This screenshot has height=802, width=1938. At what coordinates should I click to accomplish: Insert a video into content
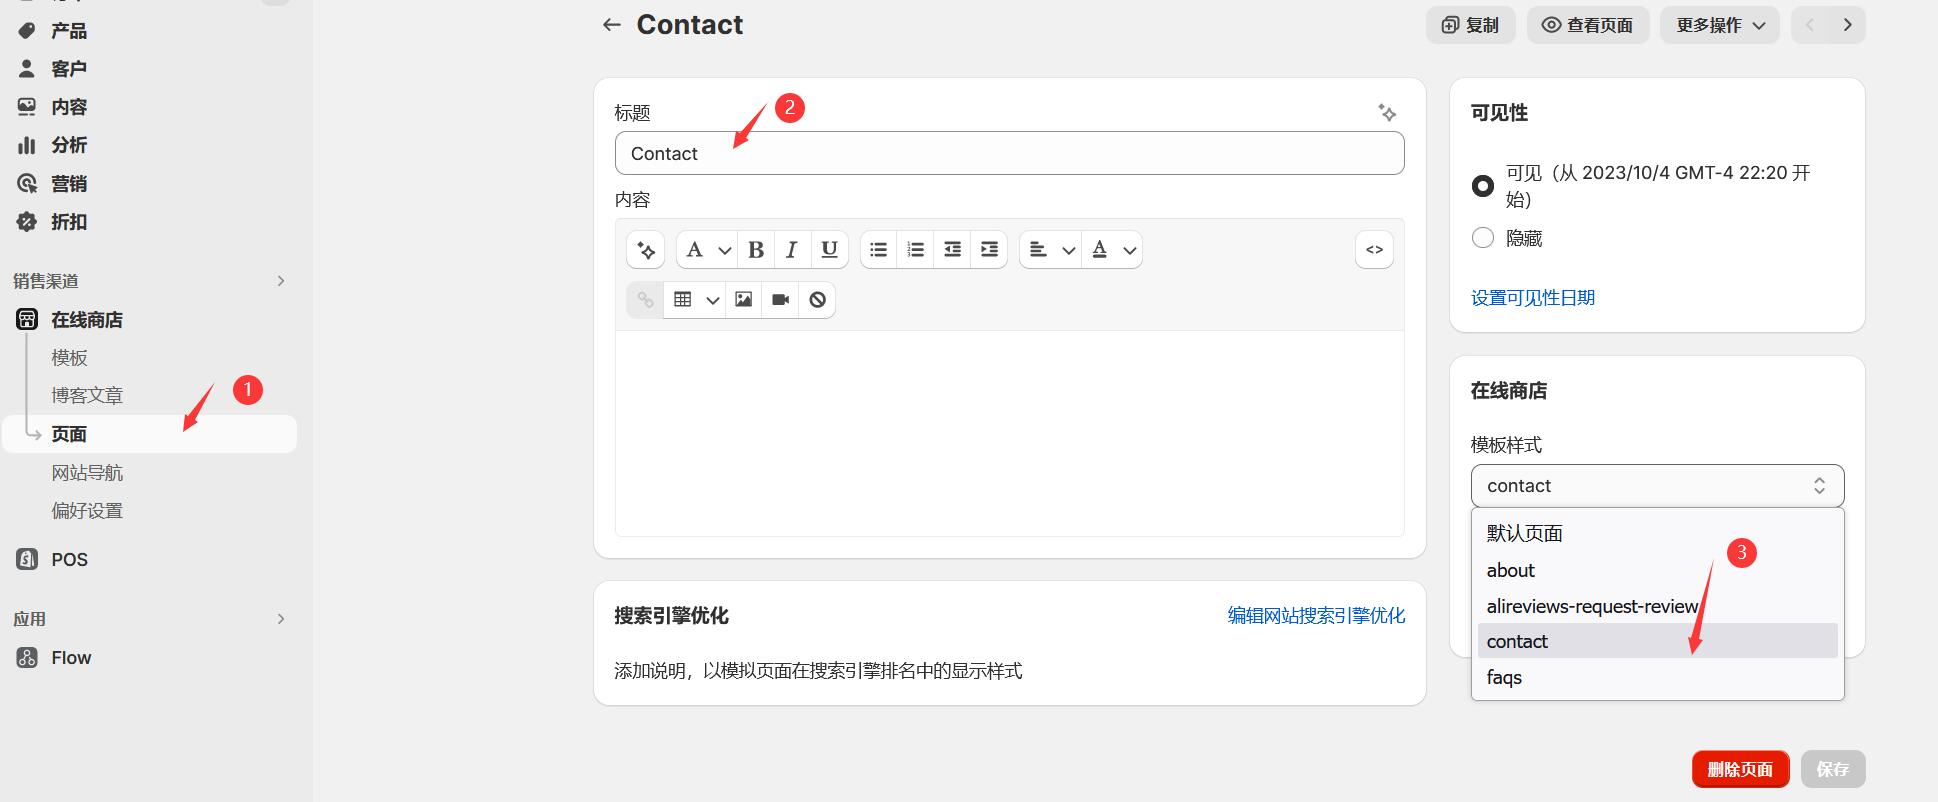coord(780,300)
